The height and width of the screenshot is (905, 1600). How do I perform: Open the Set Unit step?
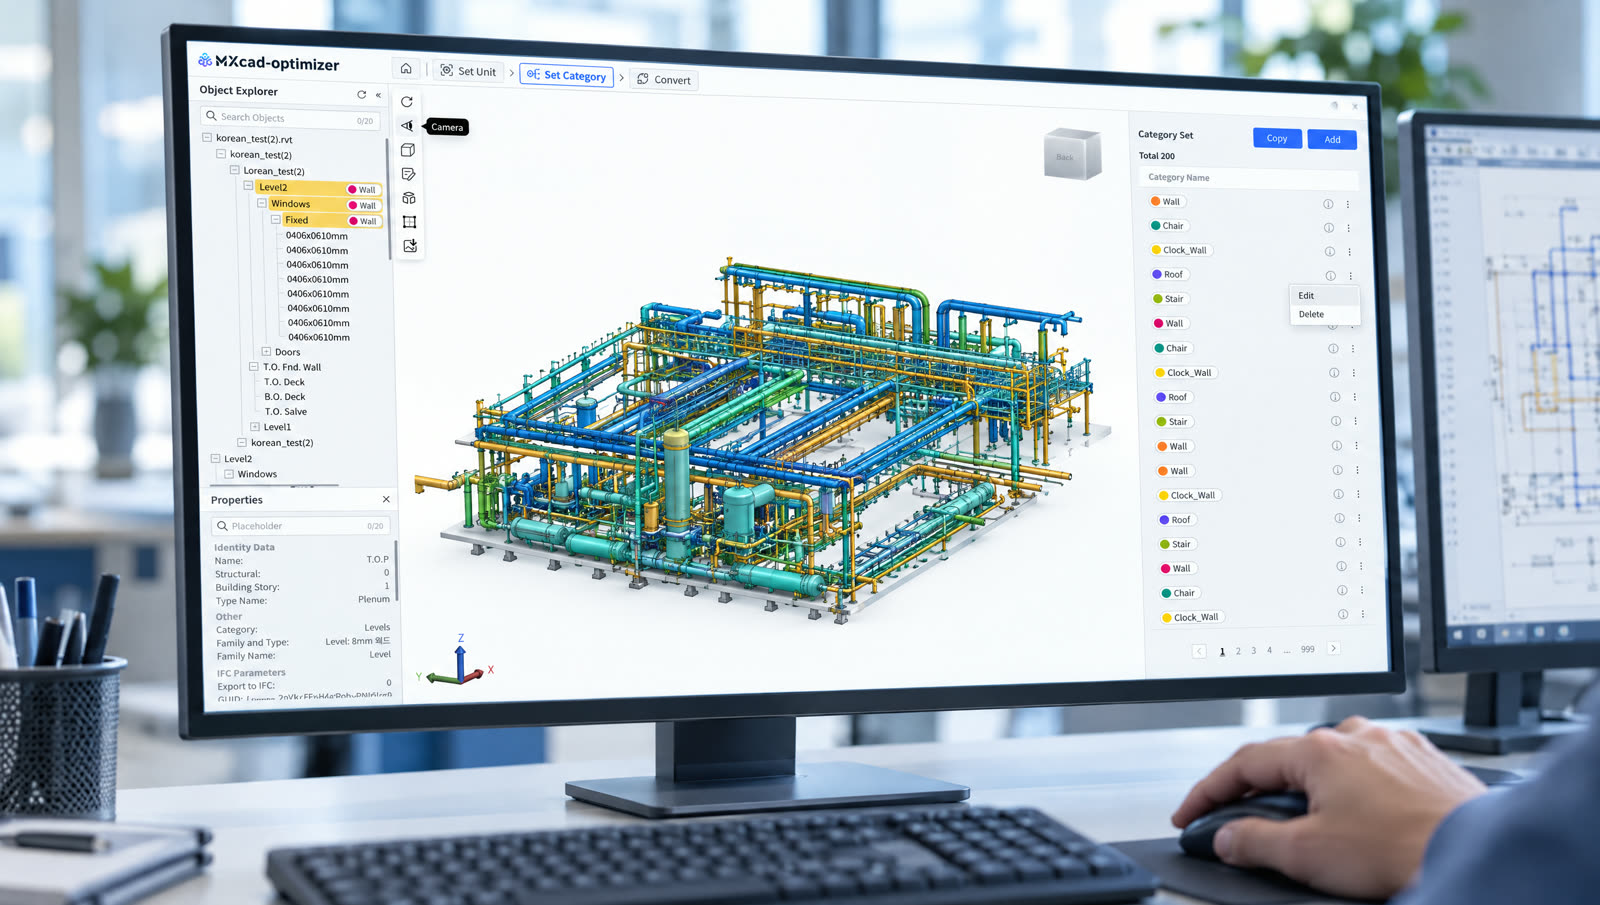pyautogui.click(x=468, y=71)
